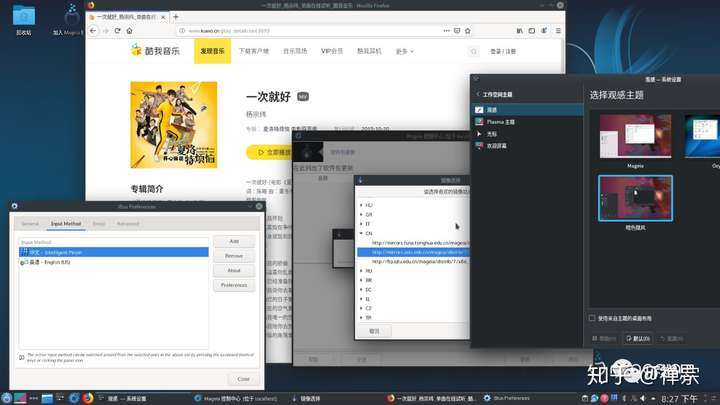Open 音乐现场 in Kuwo navigation
Screen dimensions: 720x405
(x=295, y=51)
